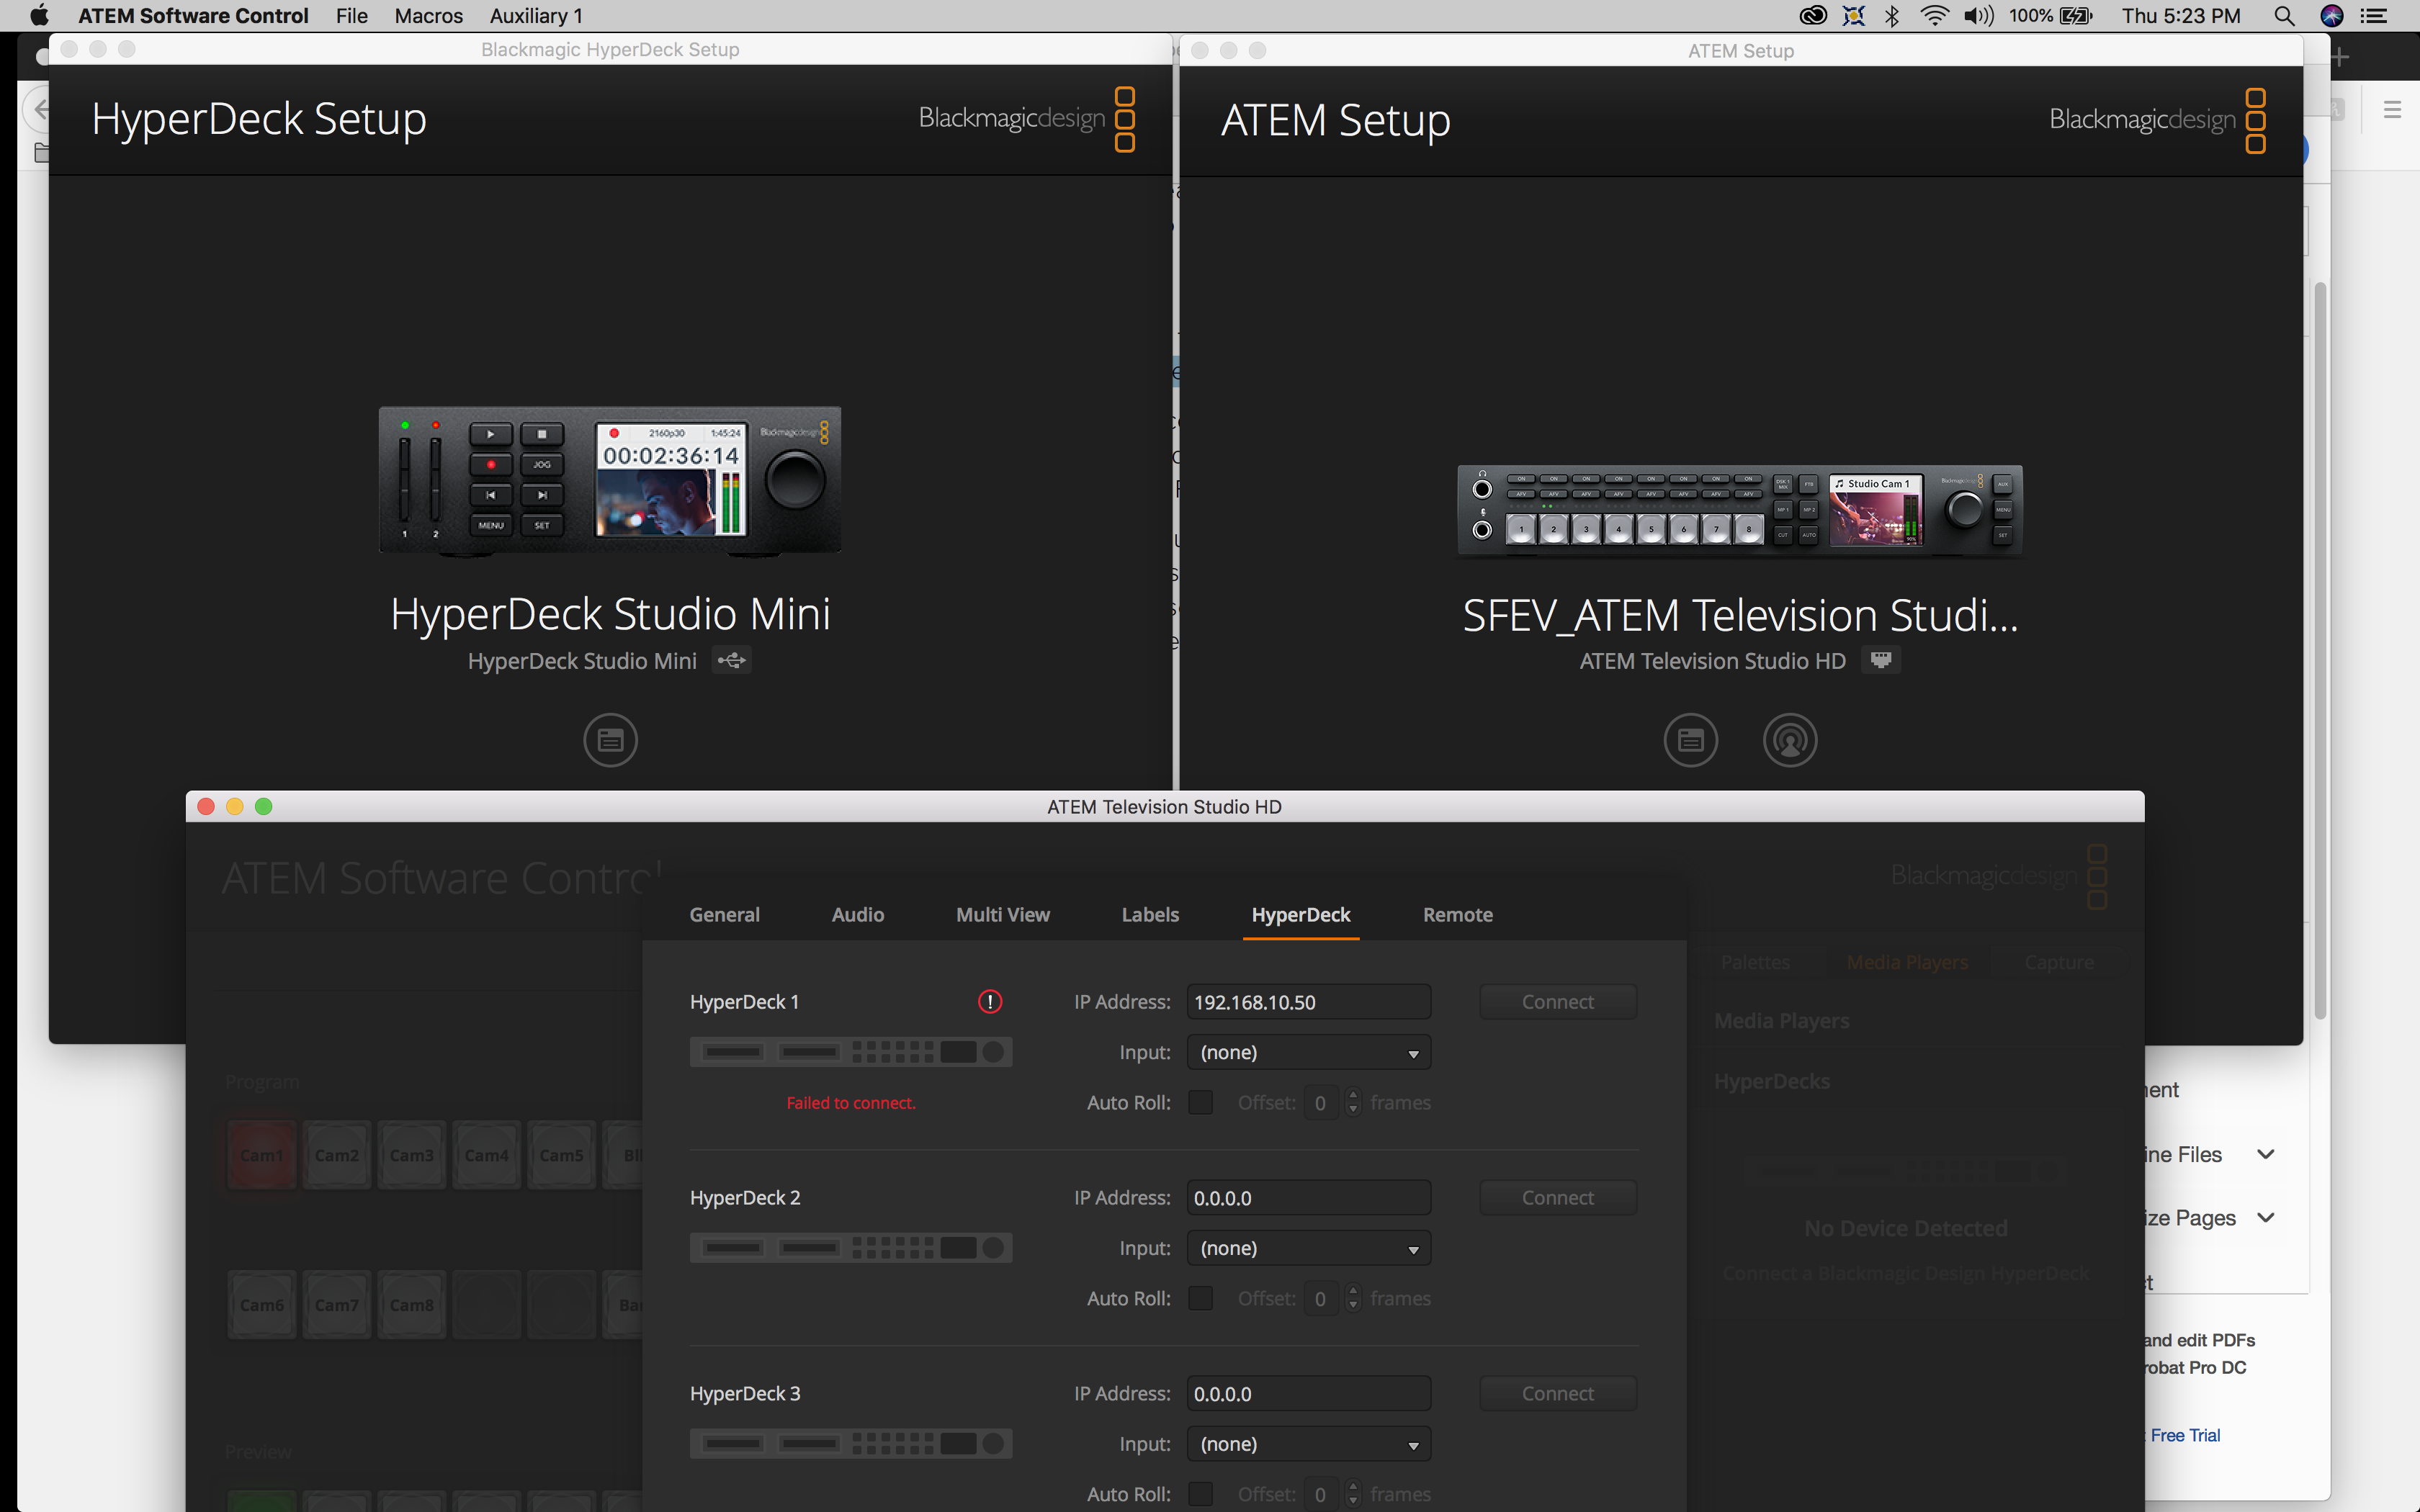2420x1512 pixels.
Task: Enable HyperDeck 1 Auto Roll checkbox
Action: tap(1200, 1102)
